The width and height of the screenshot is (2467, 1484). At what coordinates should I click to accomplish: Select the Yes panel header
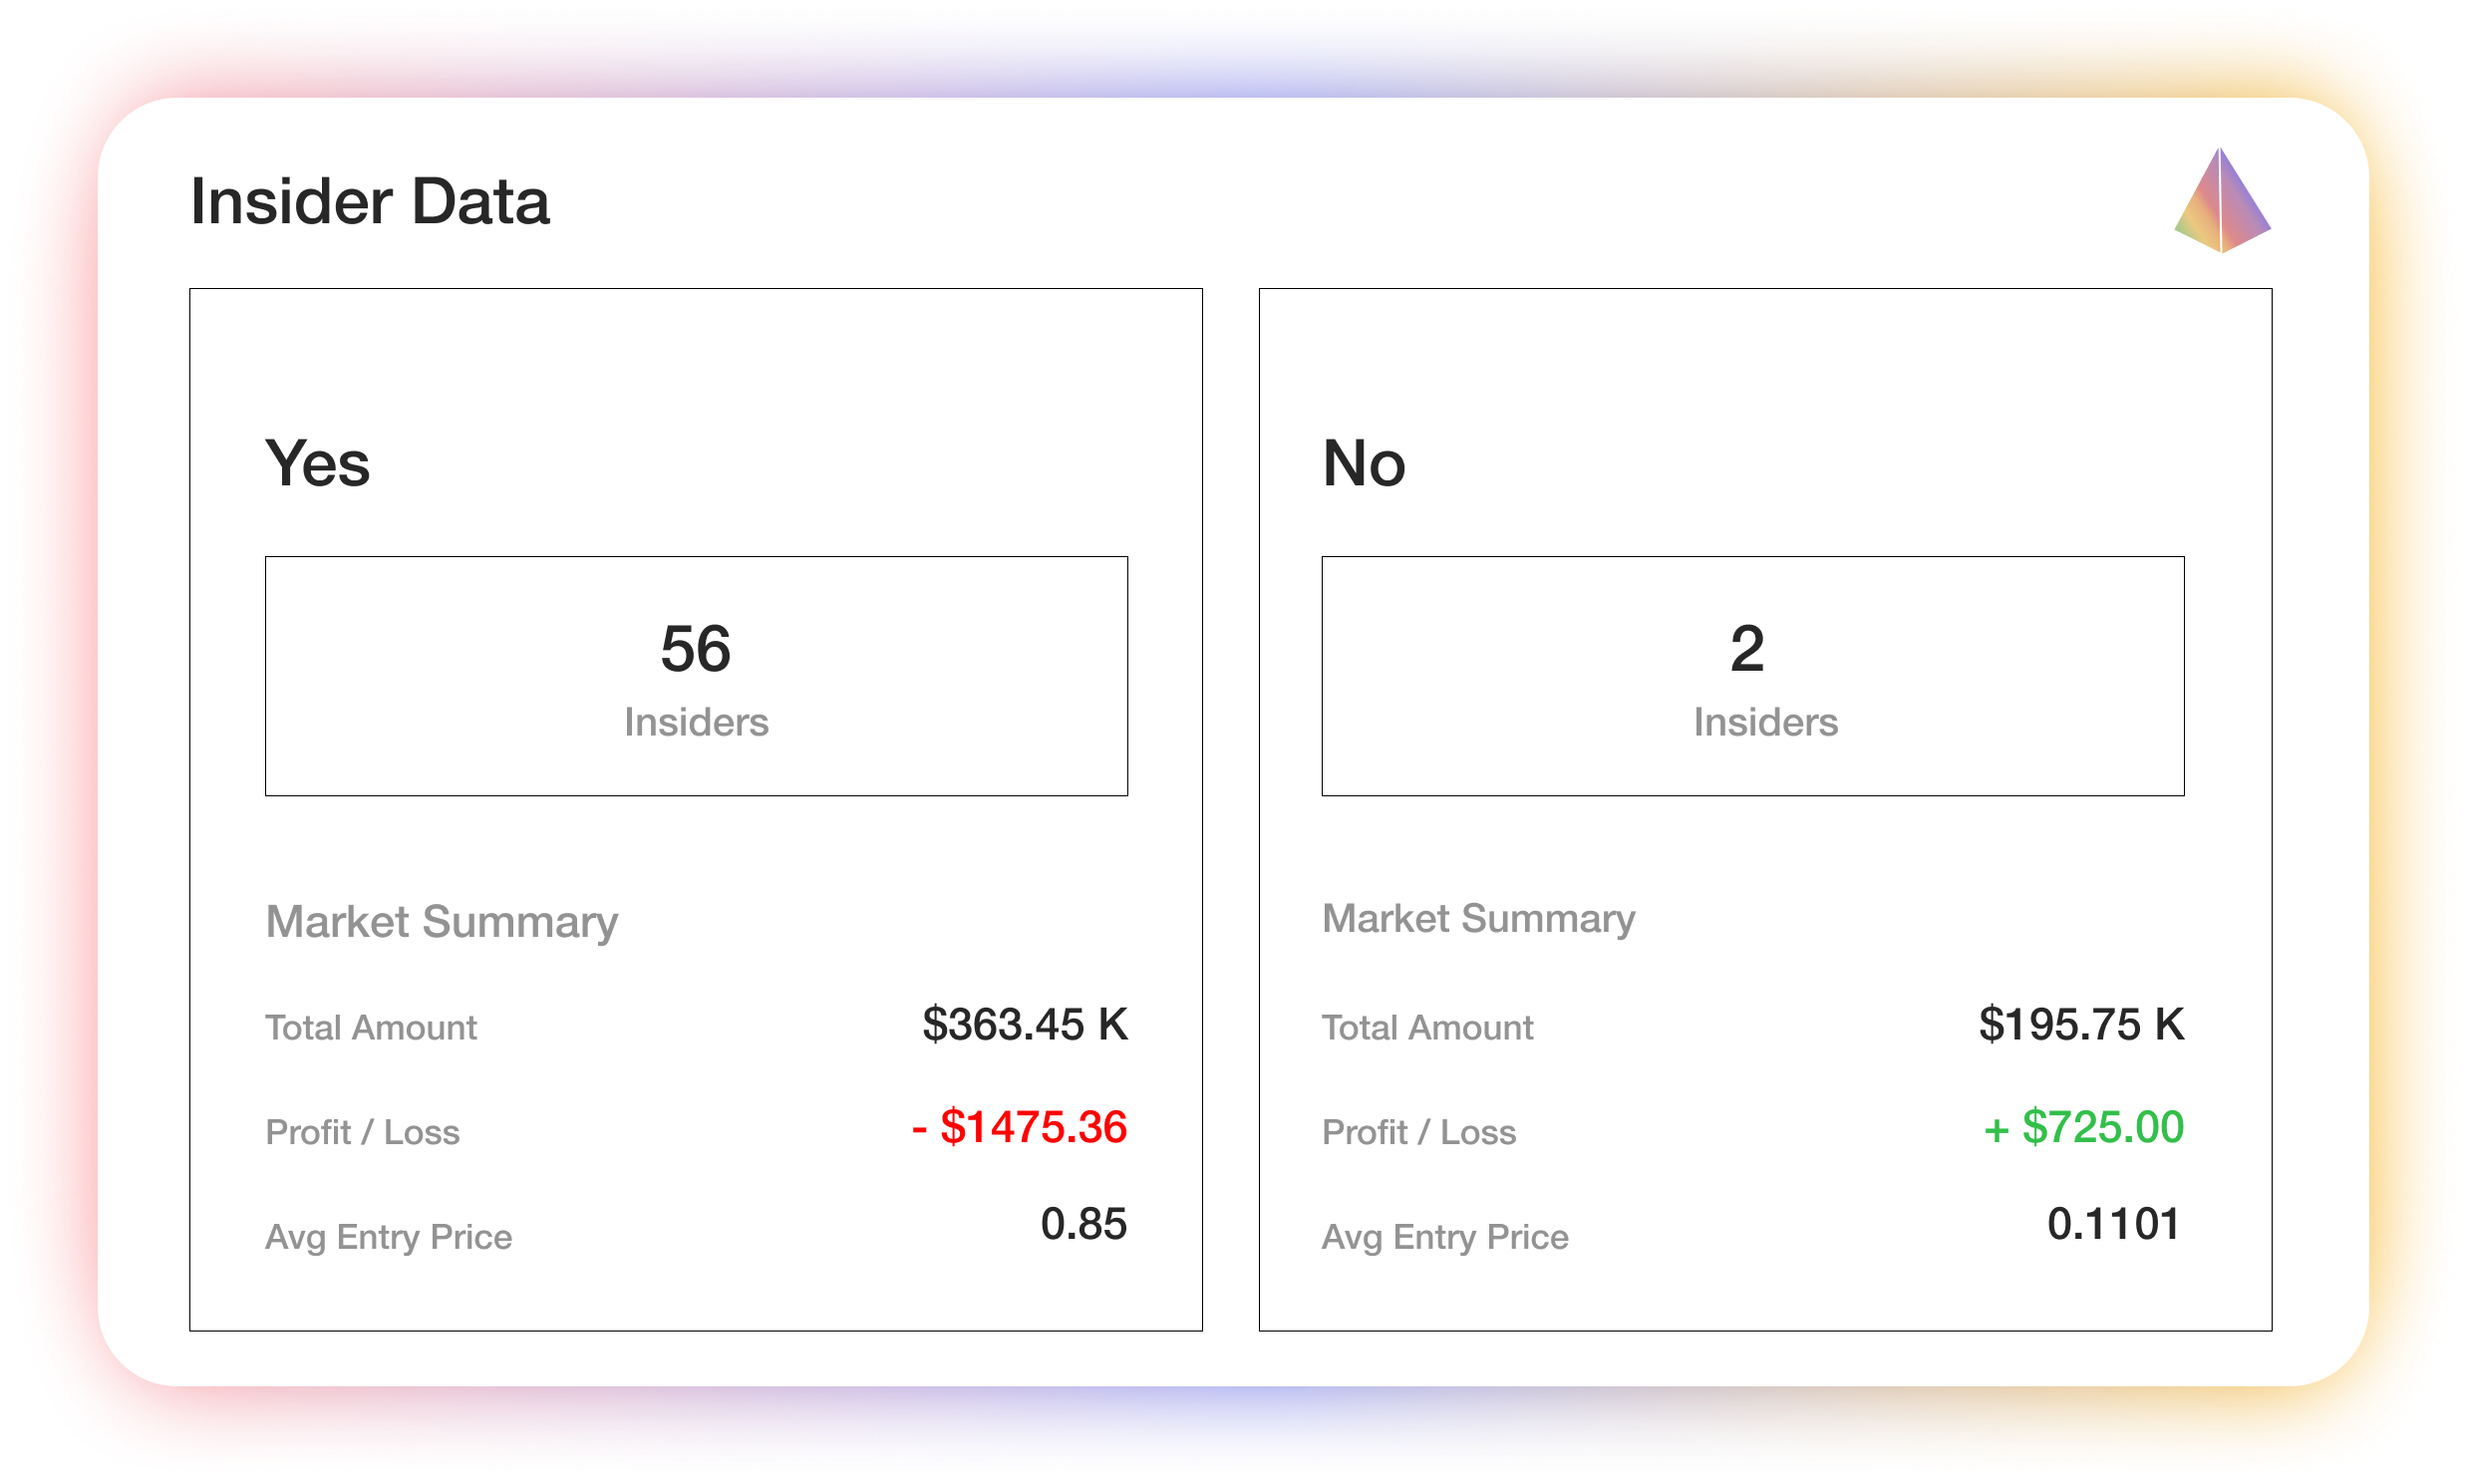(x=317, y=462)
